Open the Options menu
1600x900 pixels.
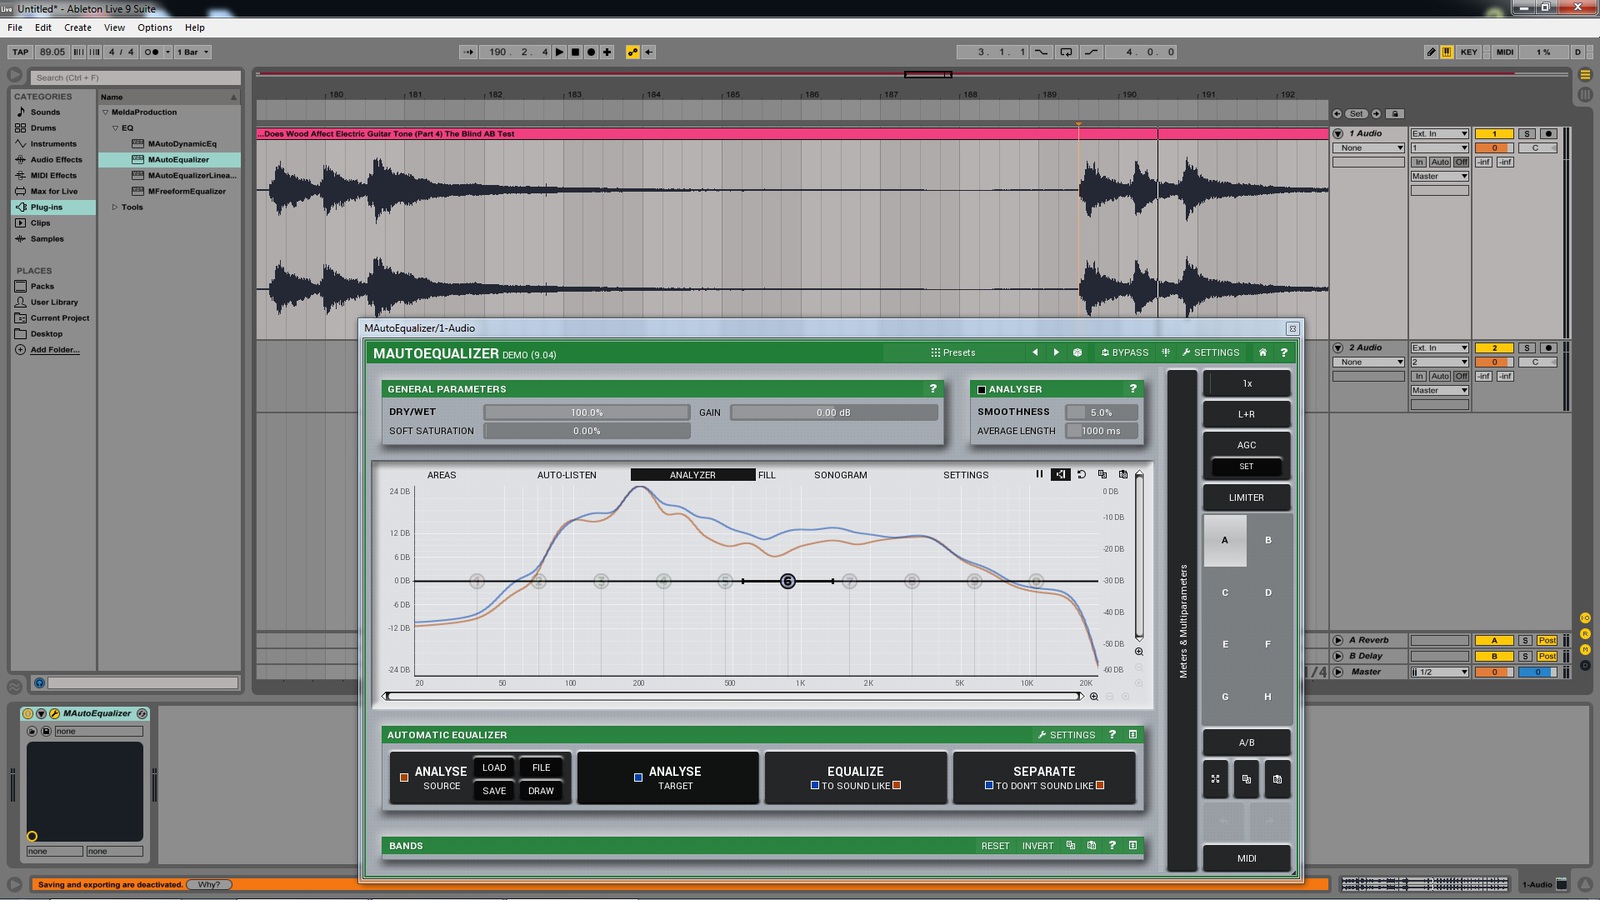155,27
